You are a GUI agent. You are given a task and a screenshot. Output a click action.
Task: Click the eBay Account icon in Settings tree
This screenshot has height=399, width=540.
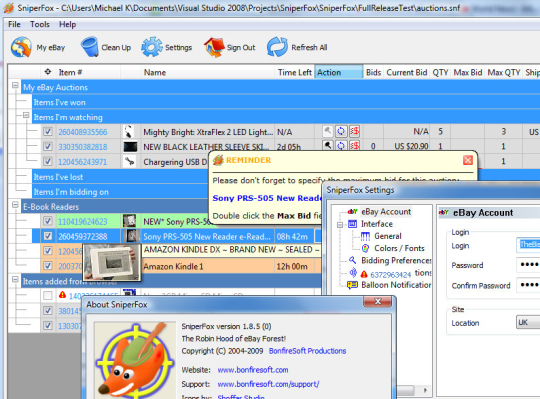352,211
